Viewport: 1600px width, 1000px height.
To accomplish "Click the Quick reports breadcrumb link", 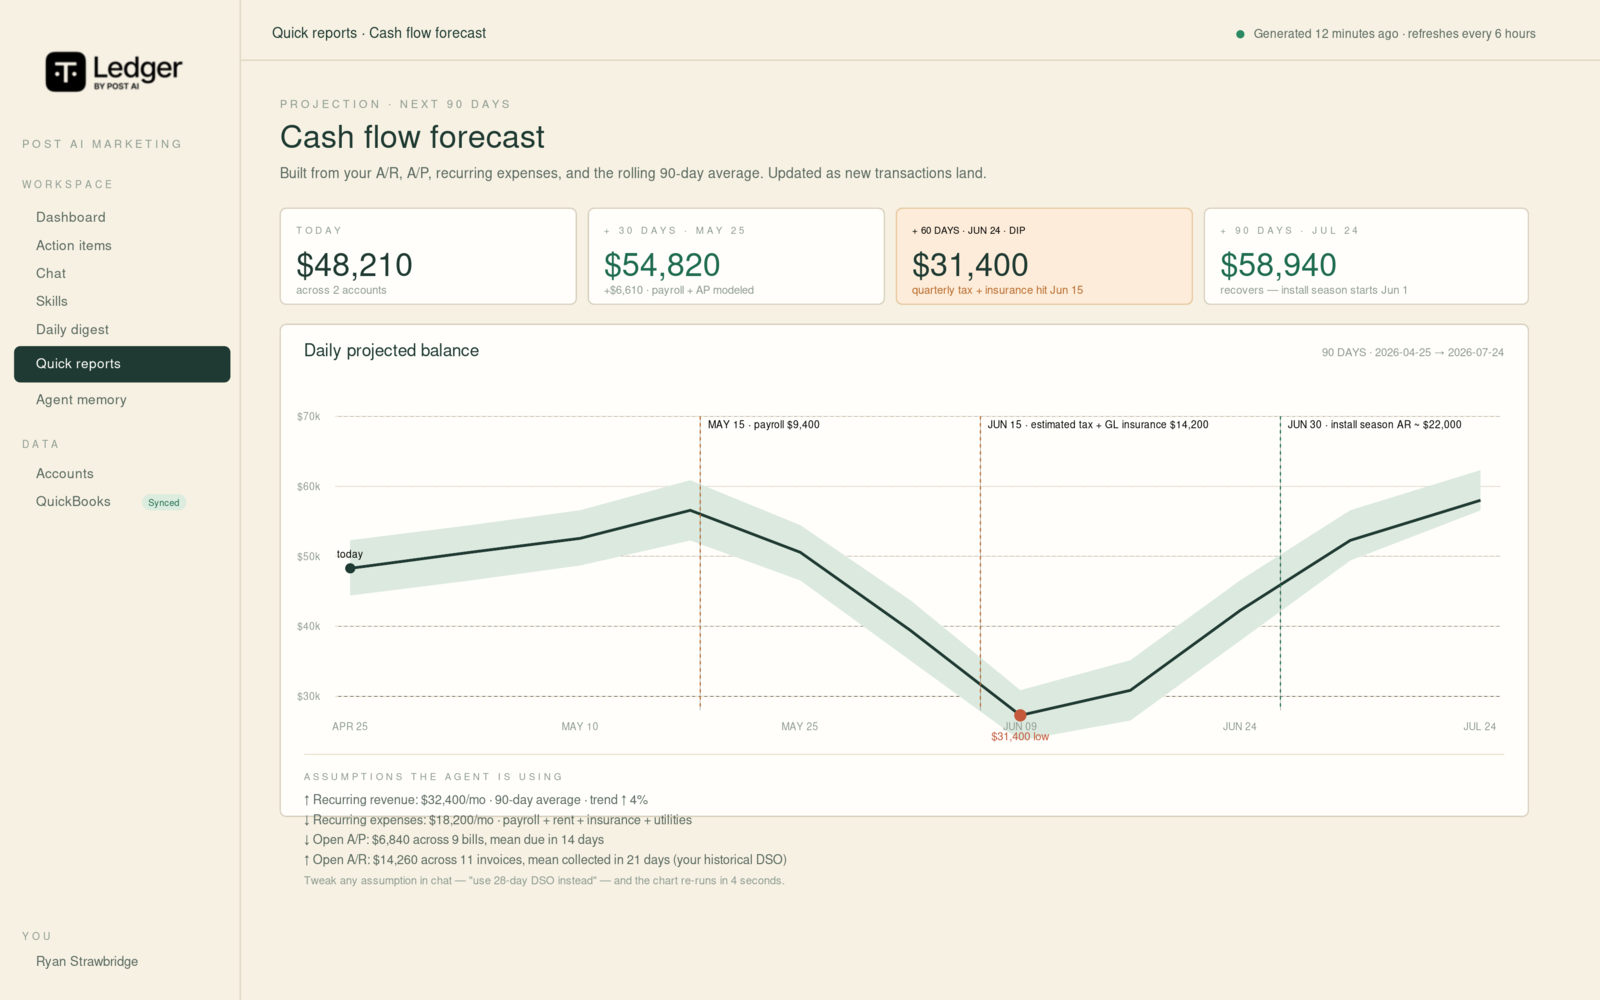I will click(314, 33).
